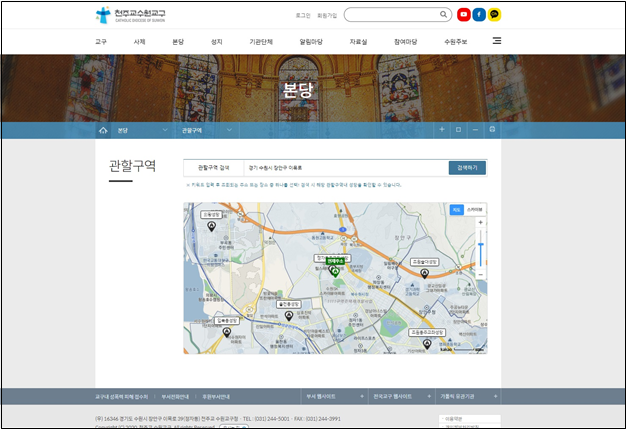Expand the 전국교구 웹사이트 footer list
The image size is (627, 429).
(401, 397)
